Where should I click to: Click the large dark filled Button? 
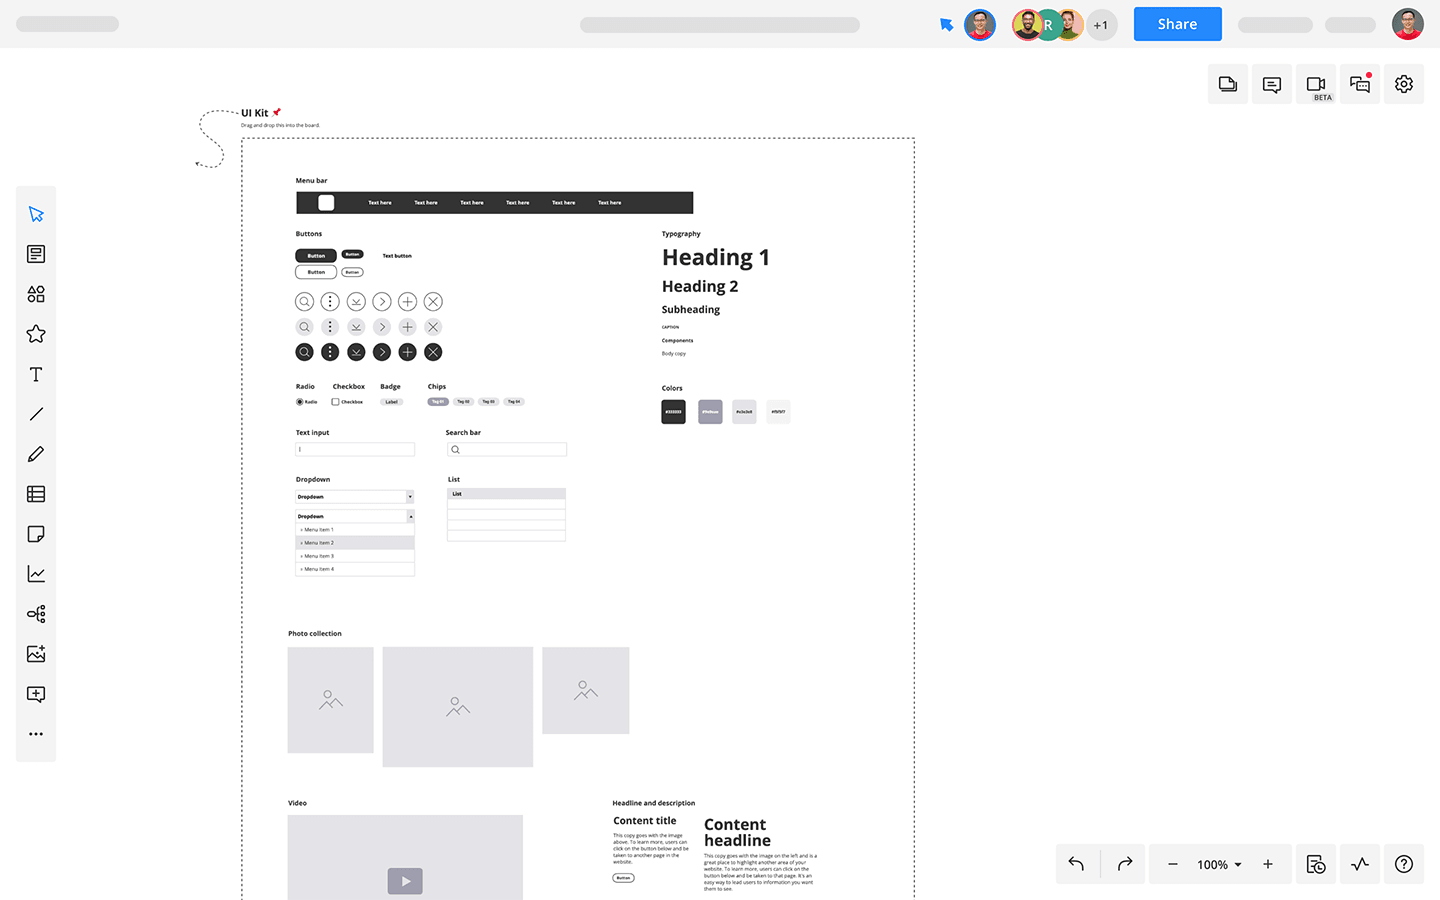pos(316,256)
